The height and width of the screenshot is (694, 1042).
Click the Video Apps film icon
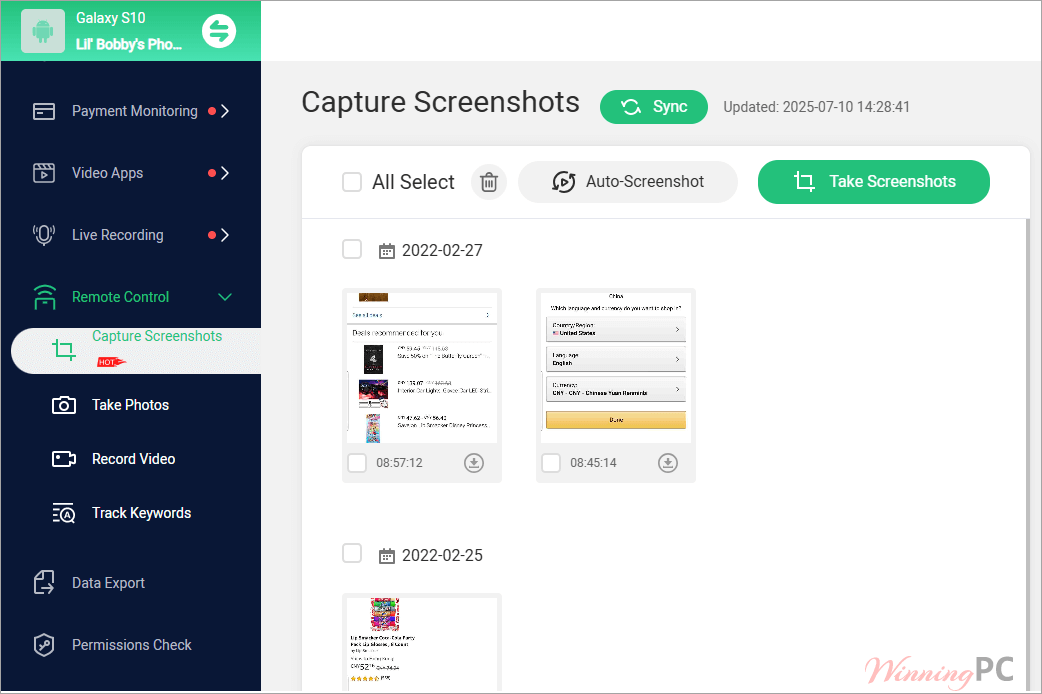point(44,173)
